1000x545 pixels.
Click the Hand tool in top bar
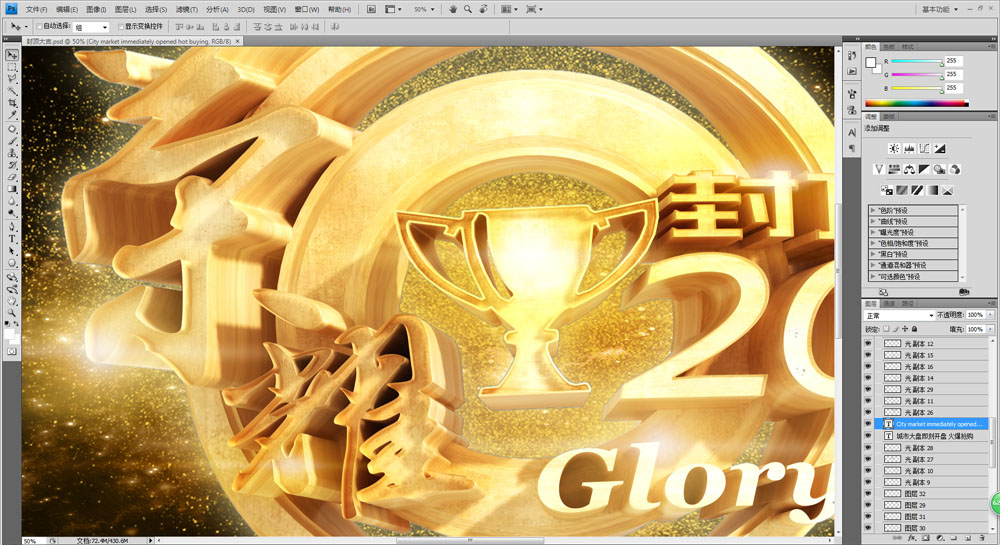(453, 9)
